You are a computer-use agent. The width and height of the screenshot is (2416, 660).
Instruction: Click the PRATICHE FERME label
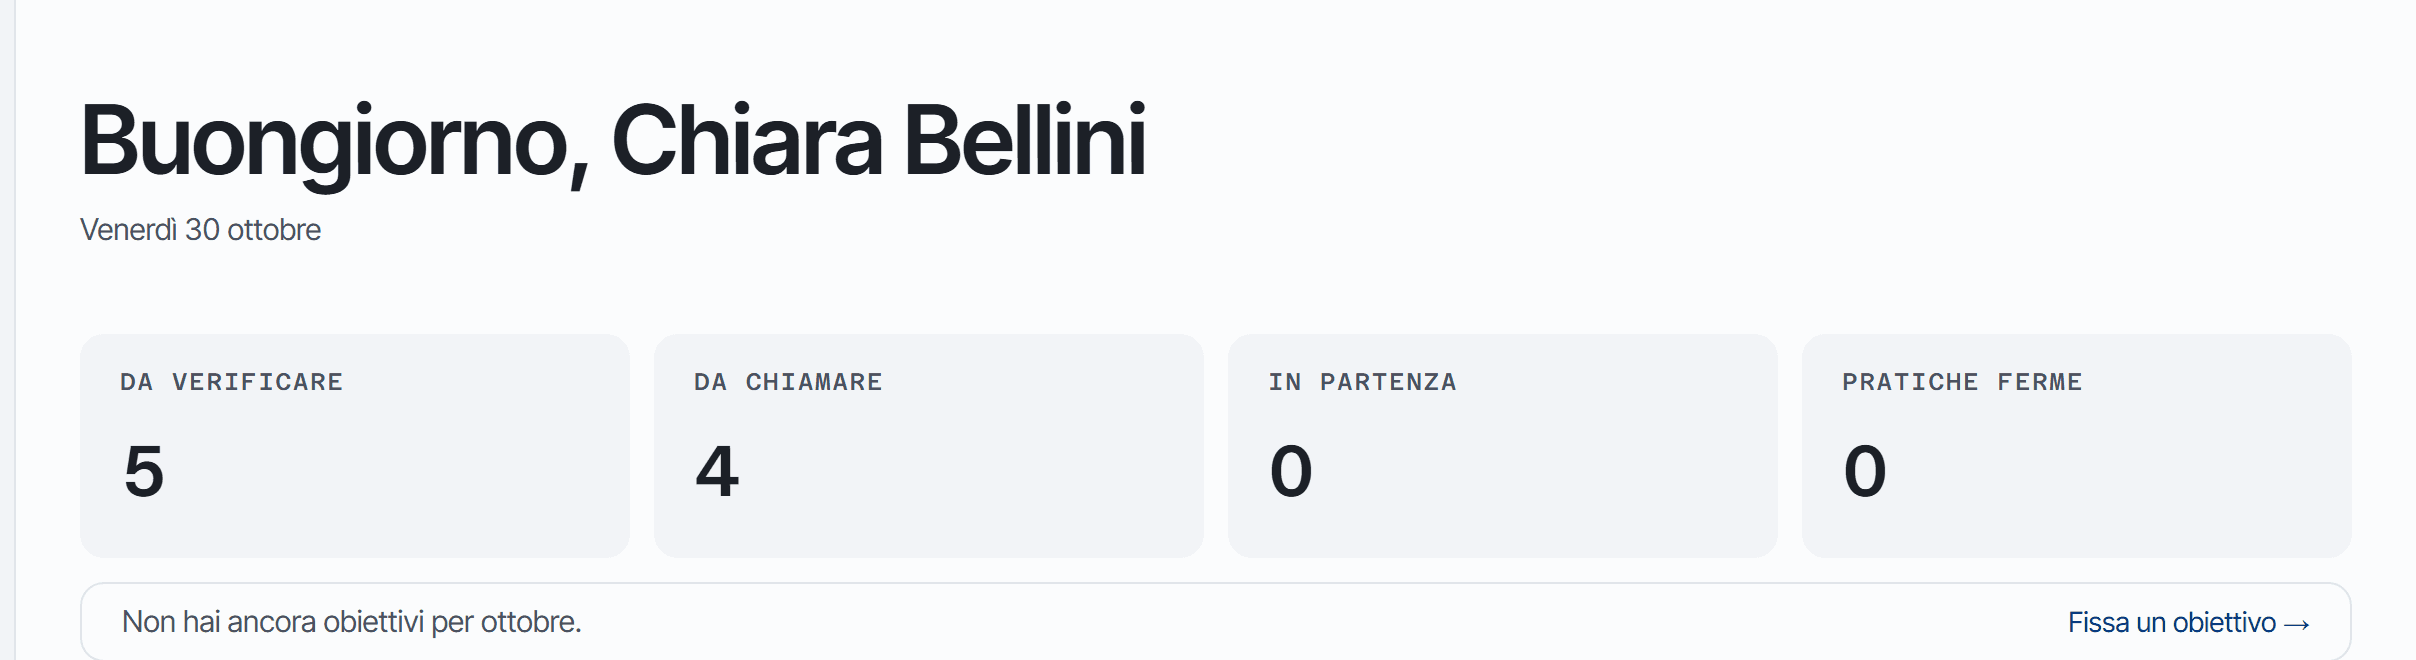1962,382
